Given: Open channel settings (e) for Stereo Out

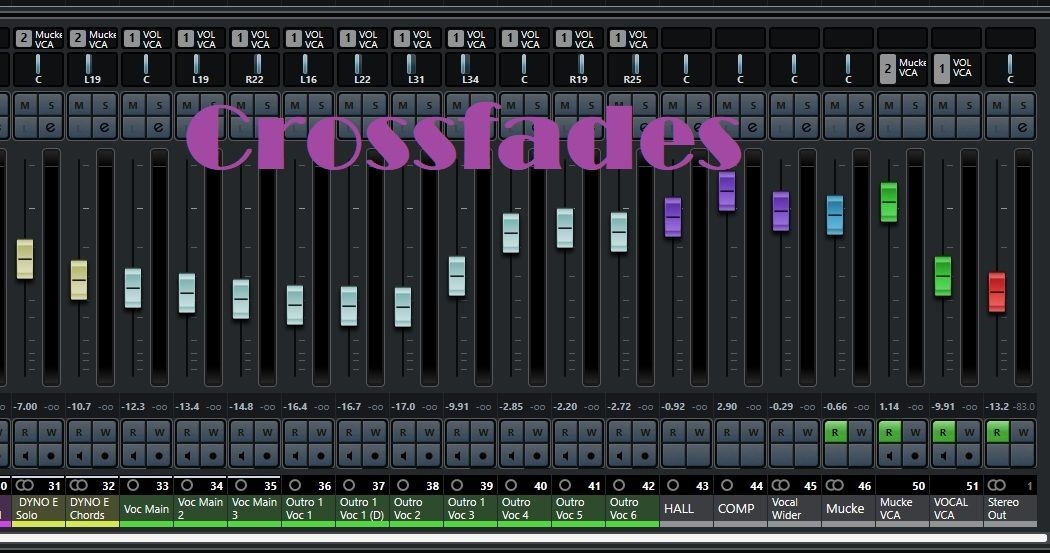Looking at the screenshot, I should [1022, 127].
